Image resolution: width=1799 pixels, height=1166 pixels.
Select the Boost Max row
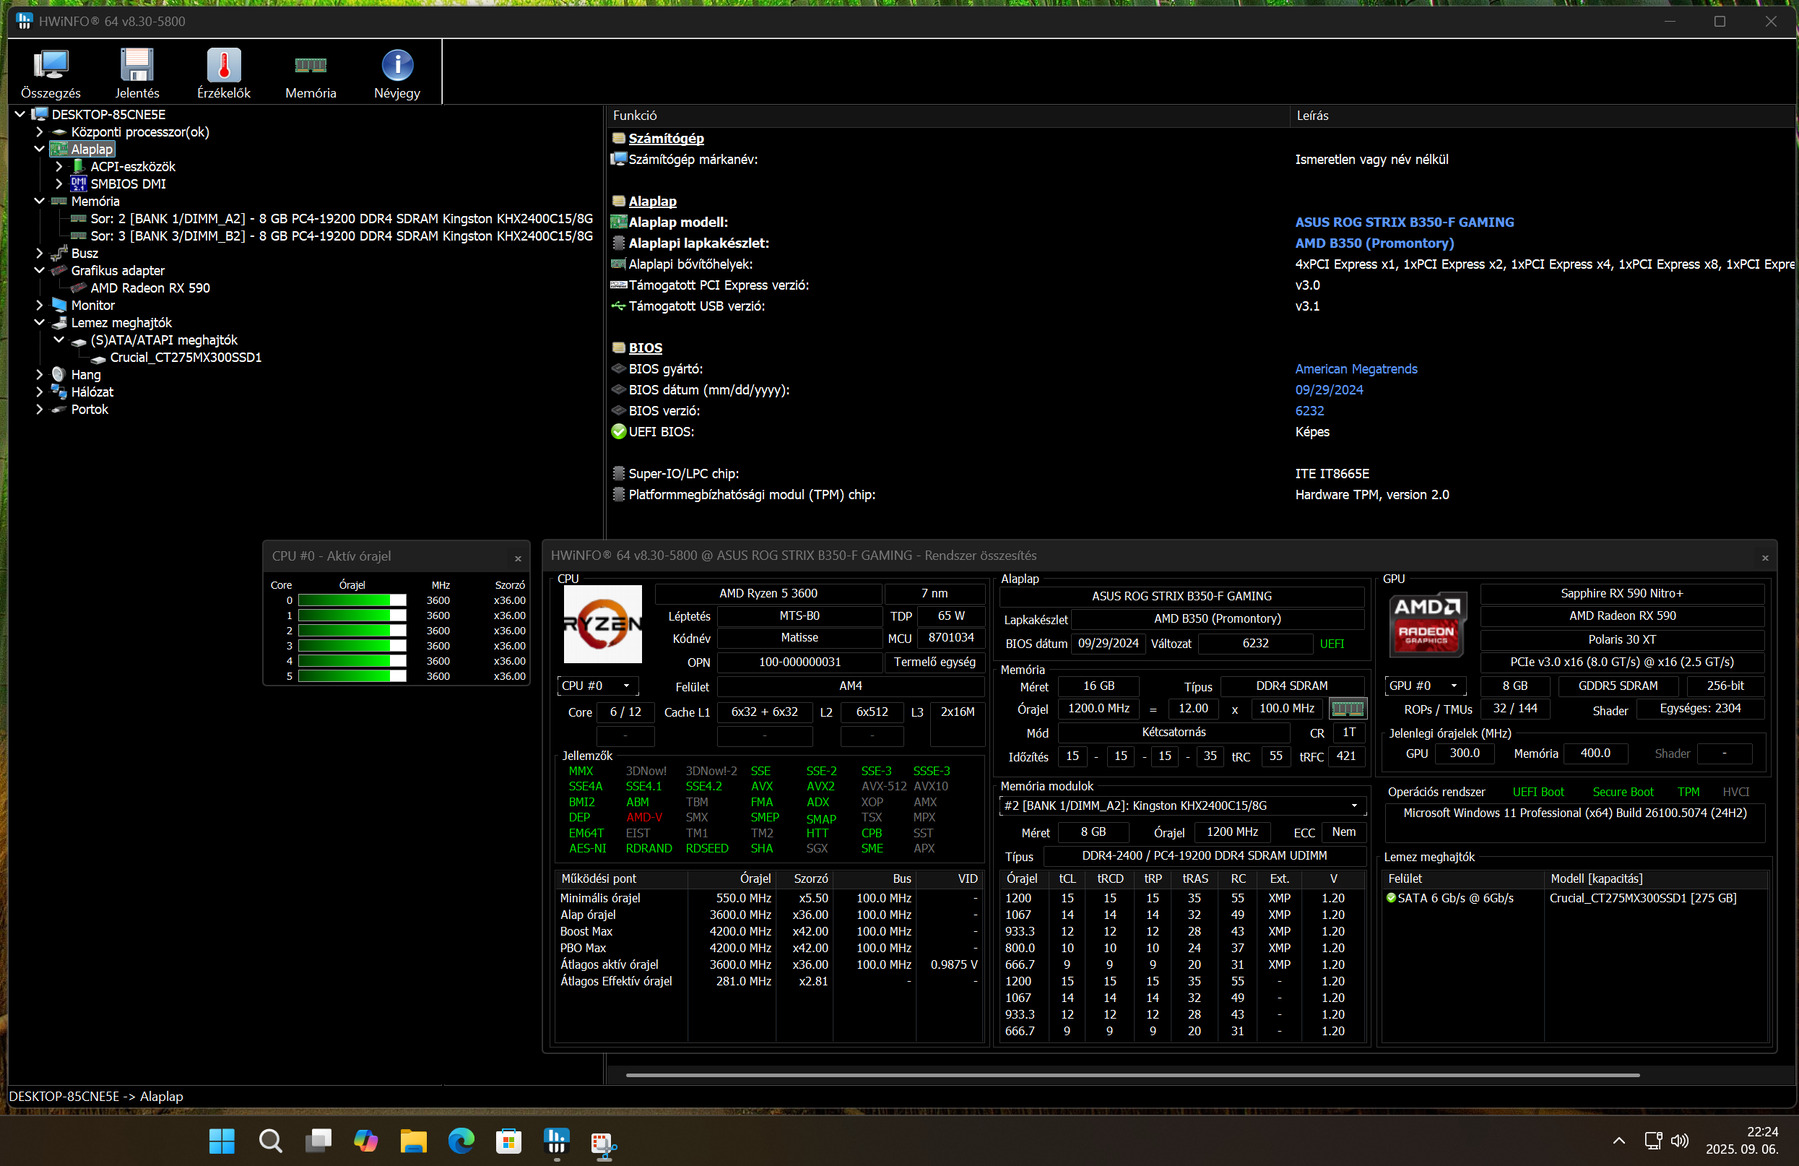769,932
